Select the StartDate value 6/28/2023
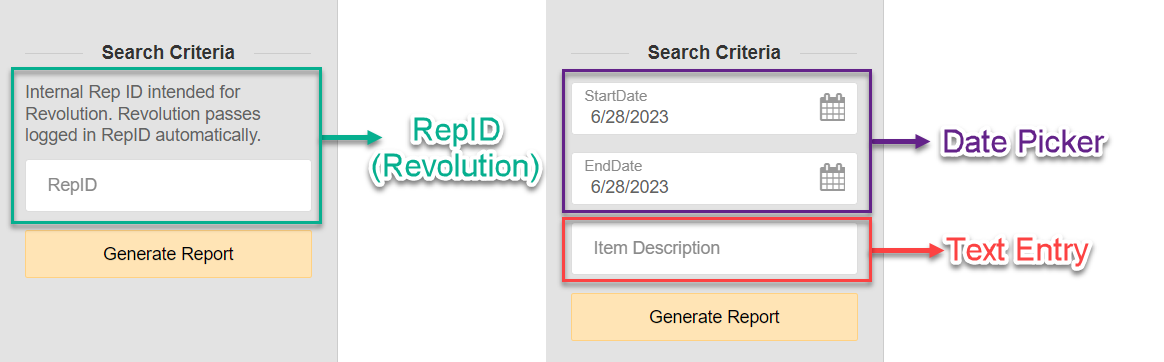This screenshot has height=362, width=1164. click(x=629, y=116)
